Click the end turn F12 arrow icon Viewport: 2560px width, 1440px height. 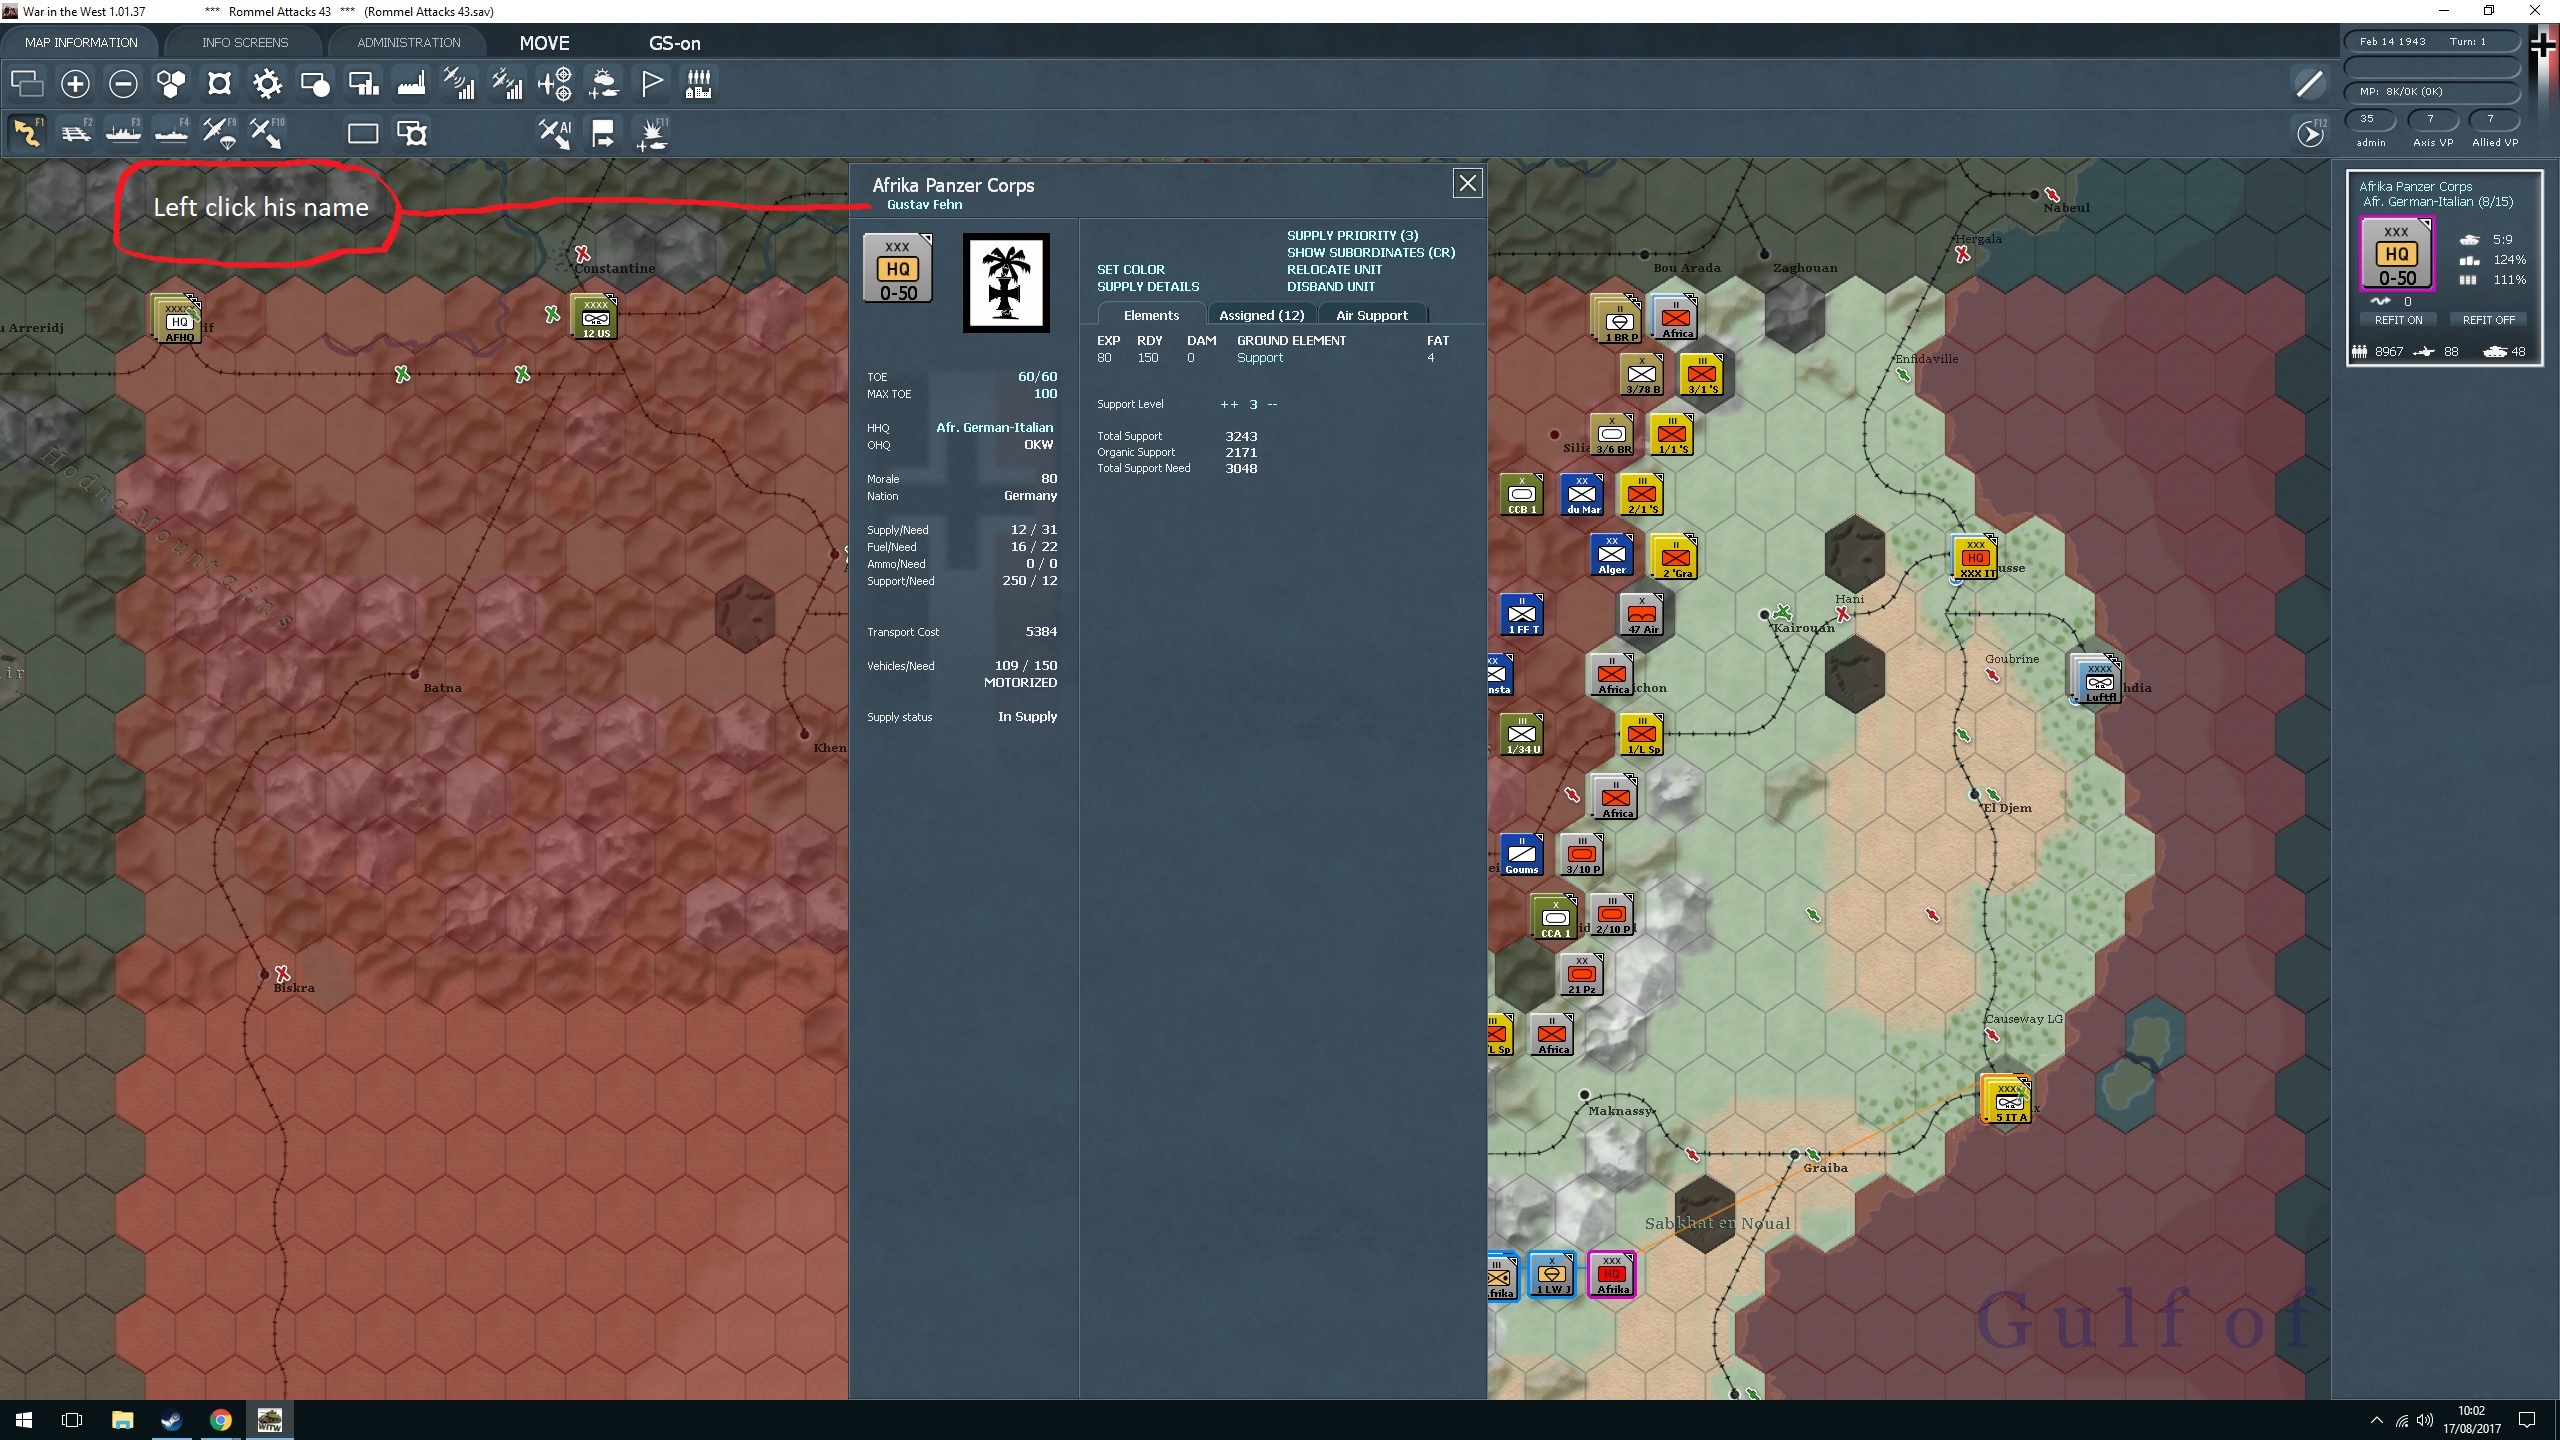pyautogui.click(x=2310, y=133)
